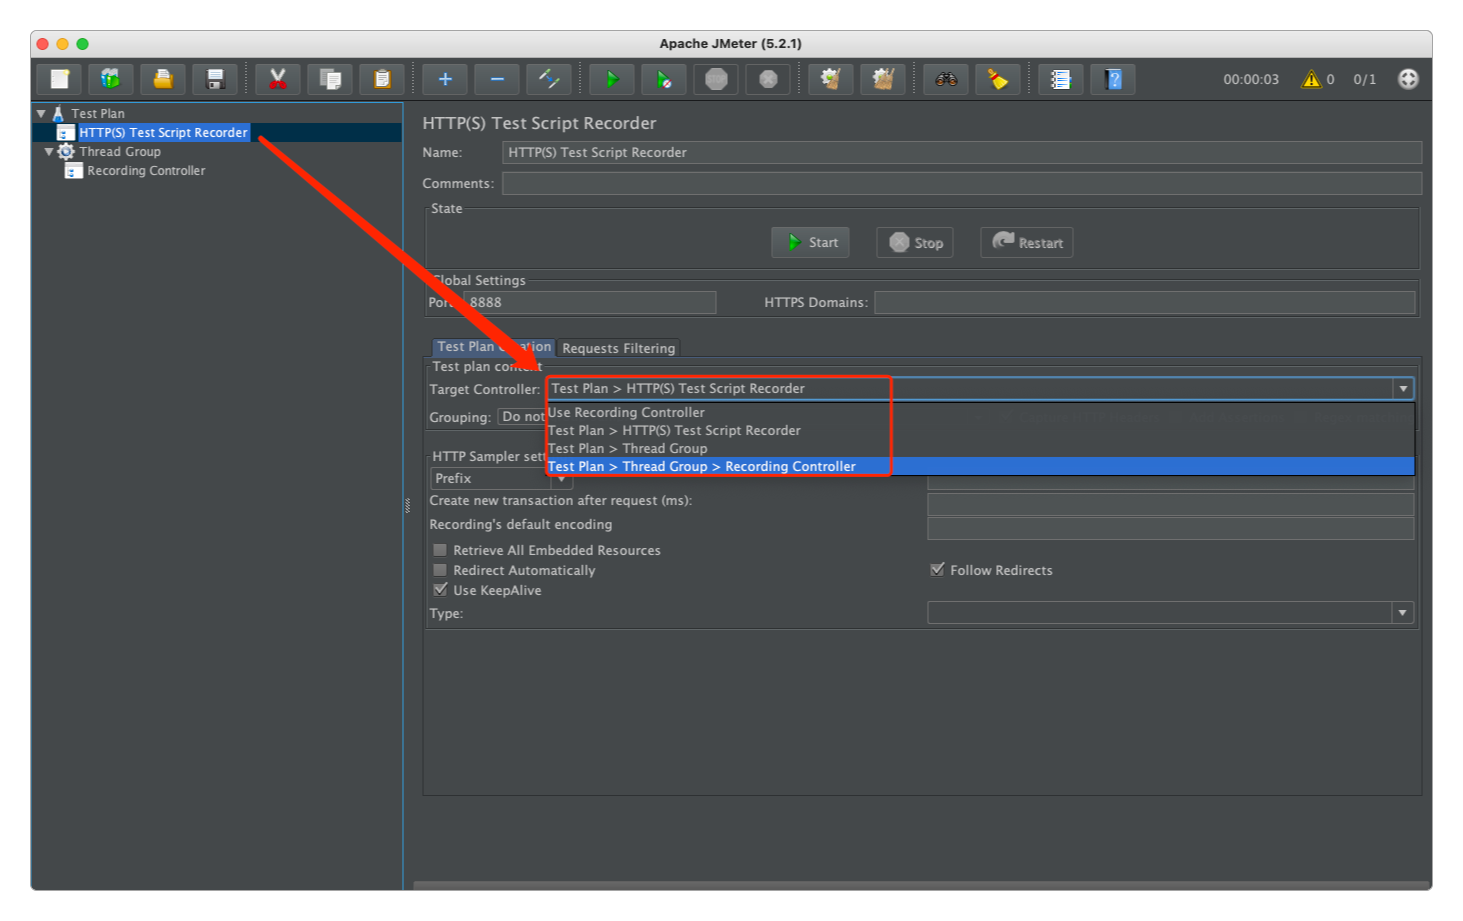
Task: Click the 0/1 active threads counter
Action: pyautogui.click(x=1364, y=79)
